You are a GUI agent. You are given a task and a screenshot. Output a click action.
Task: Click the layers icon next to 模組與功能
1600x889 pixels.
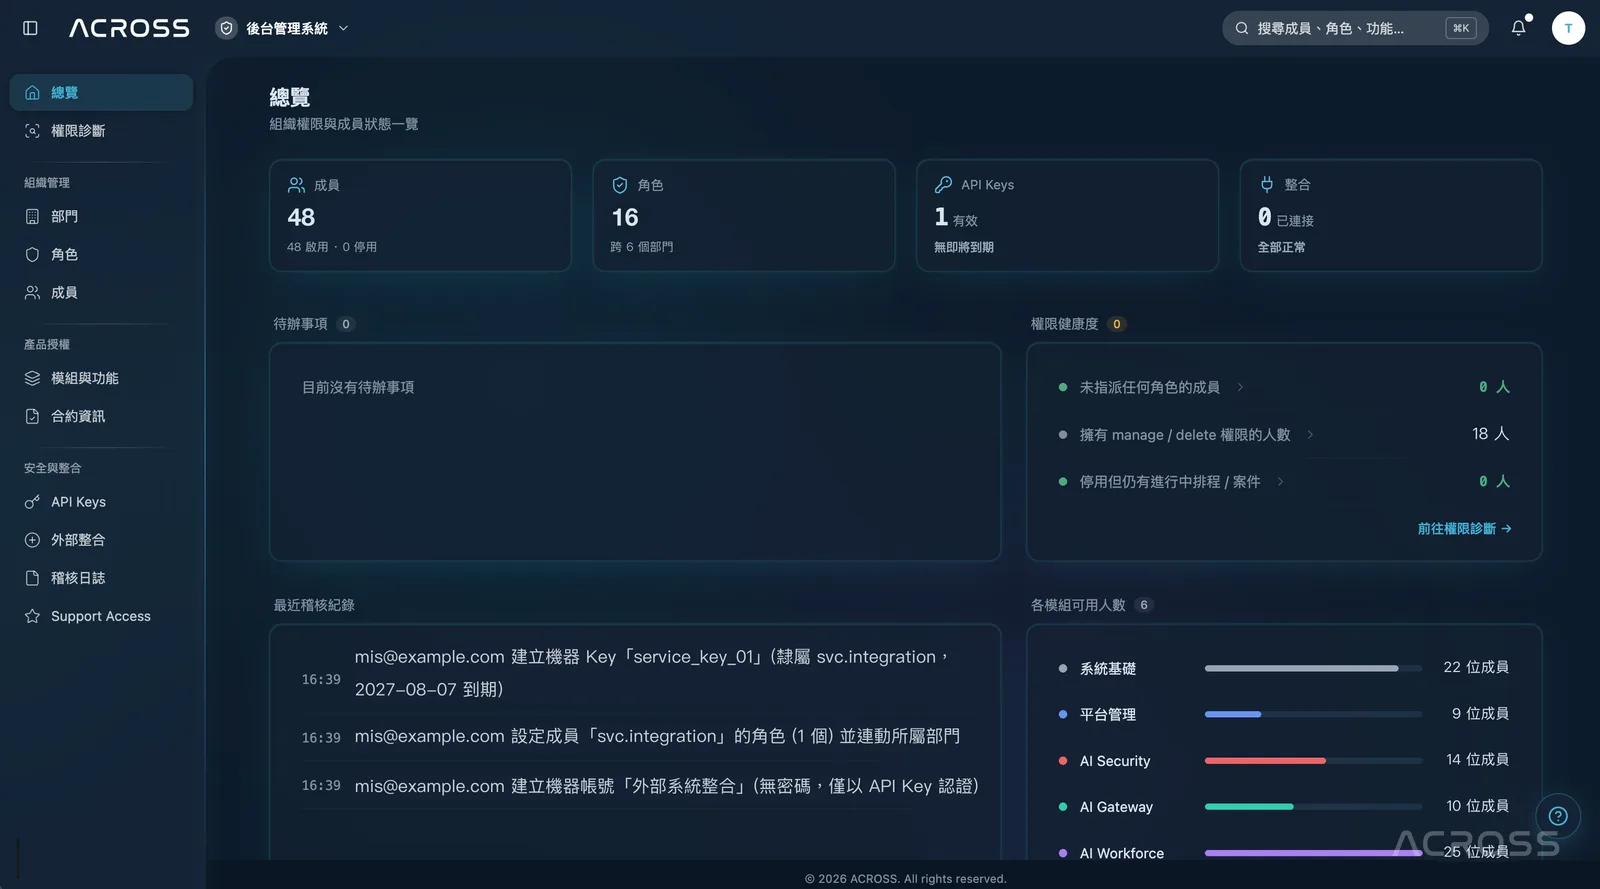(x=32, y=378)
